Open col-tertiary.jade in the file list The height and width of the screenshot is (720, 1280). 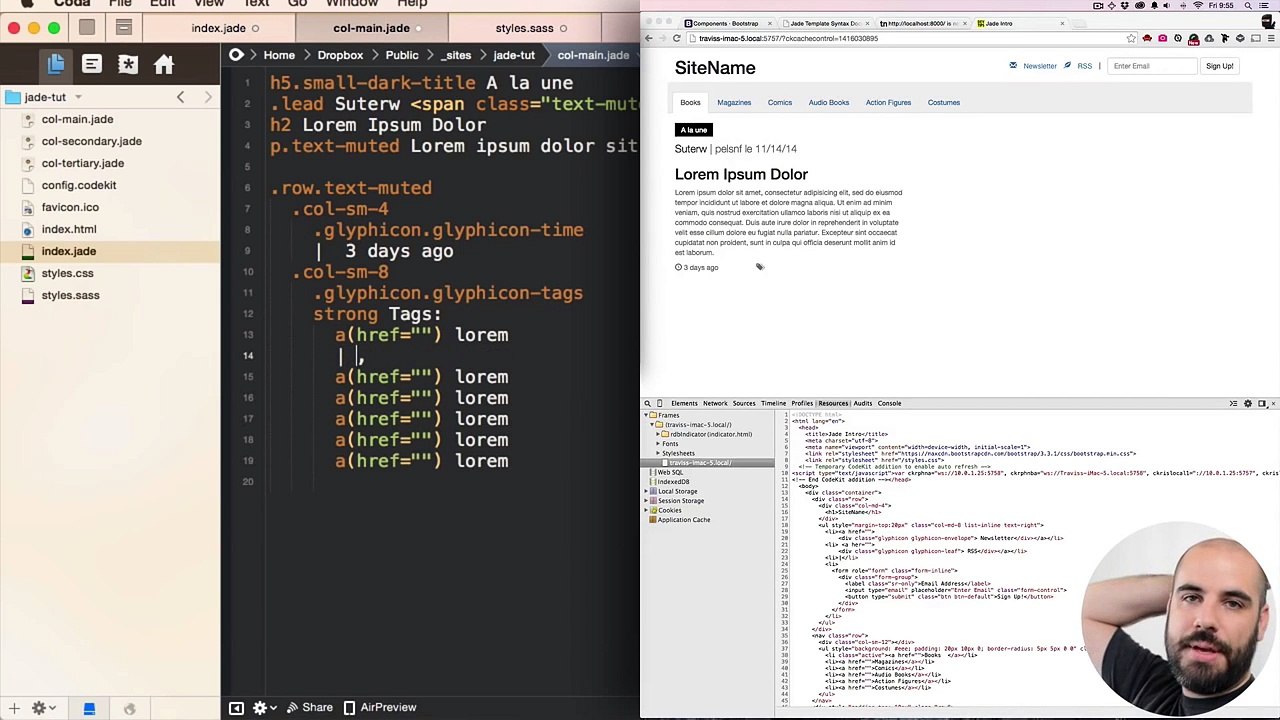point(82,163)
